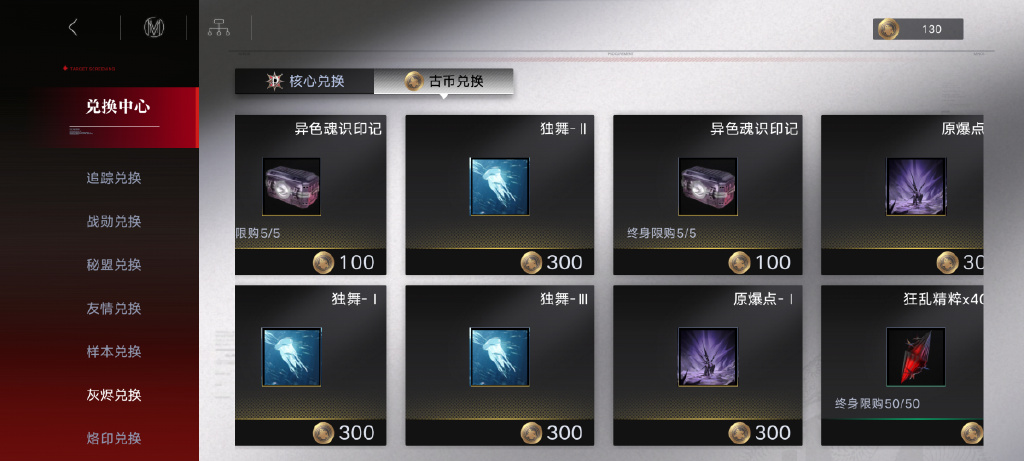Image resolution: width=1024 pixels, height=461 pixels.
Task: Open the hierarchy tree icon
Action: click(x=219, y=27)
